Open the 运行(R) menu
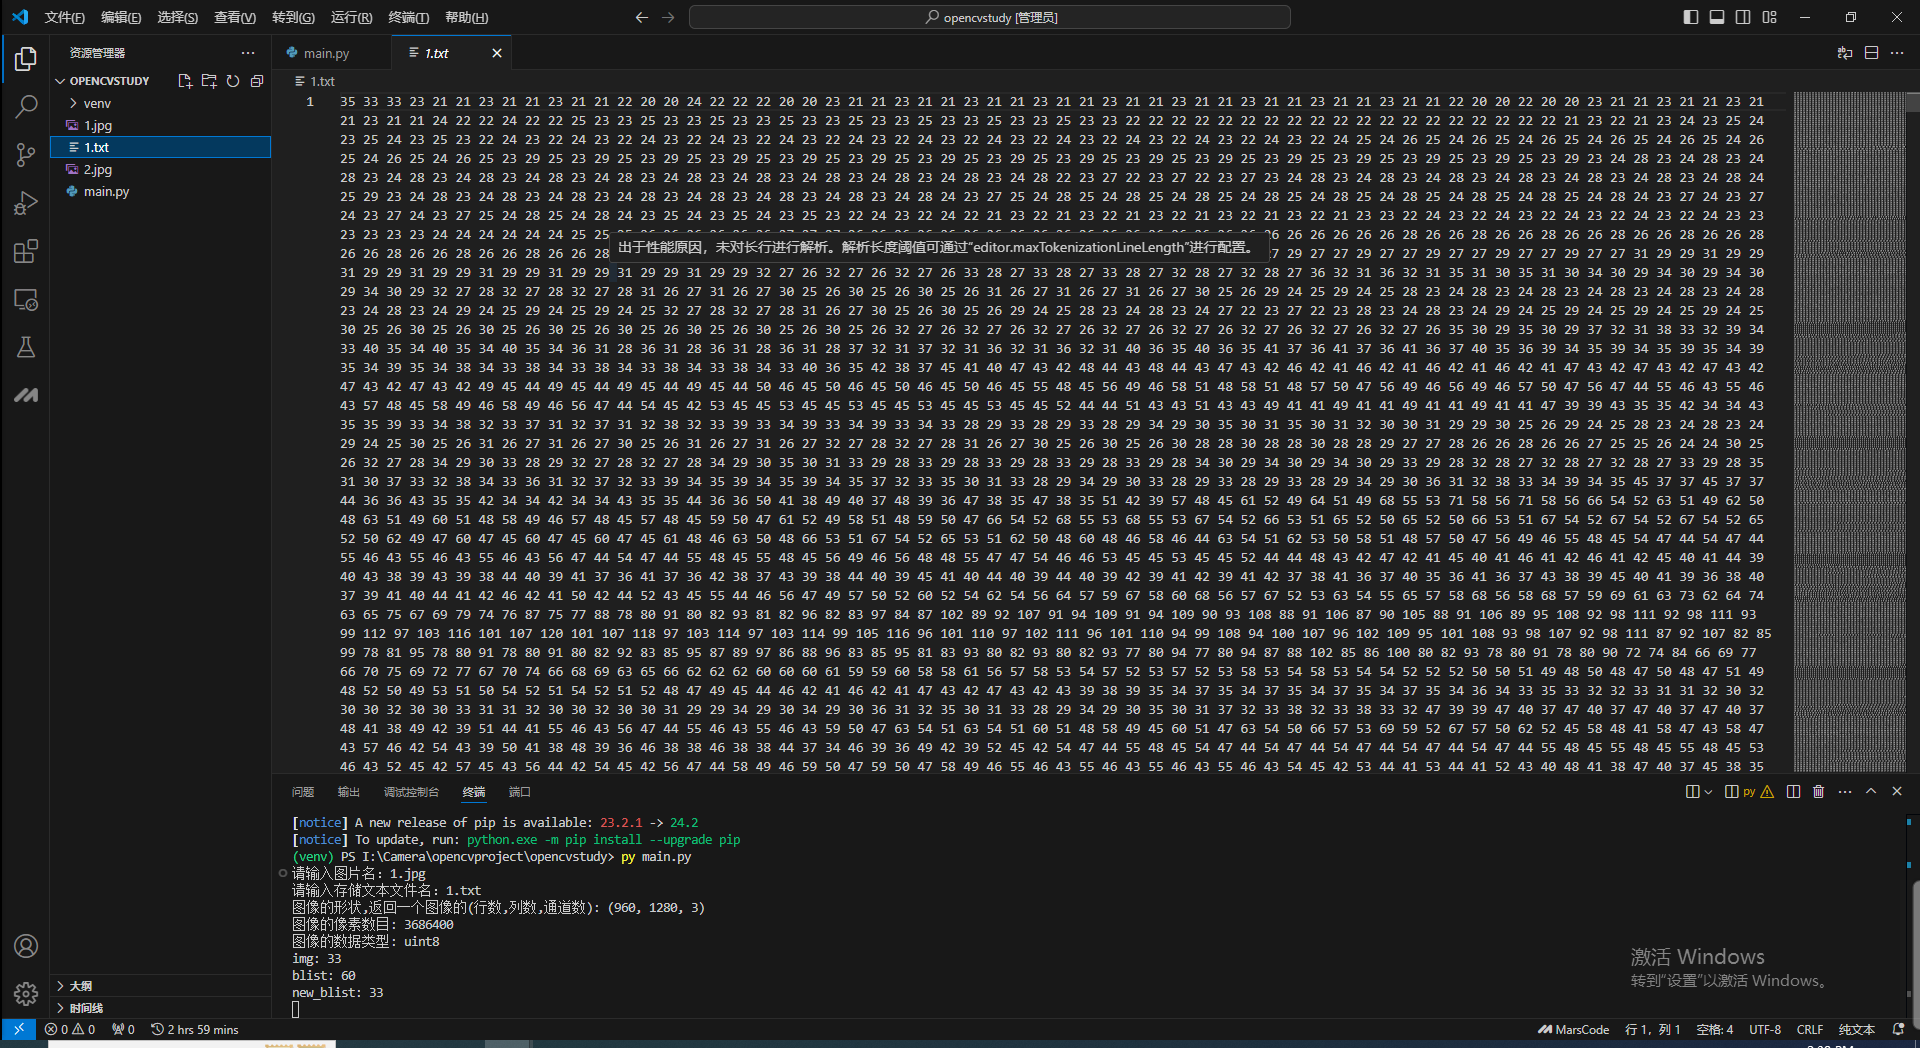Screen dimensions: 1920x1048 coord(351,17)
